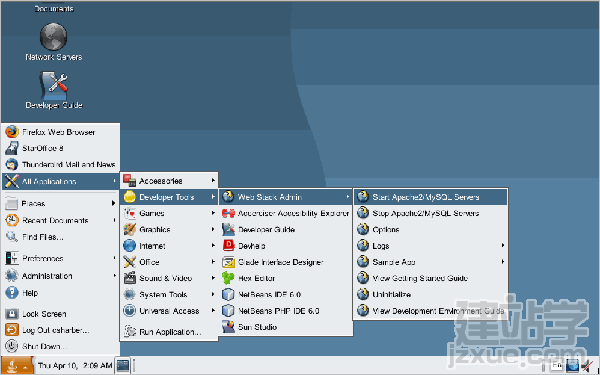Viewport: 600px width, 375px height.
Task: Select Start Apache2/MySQL Servers
Action: pos(430,197)
